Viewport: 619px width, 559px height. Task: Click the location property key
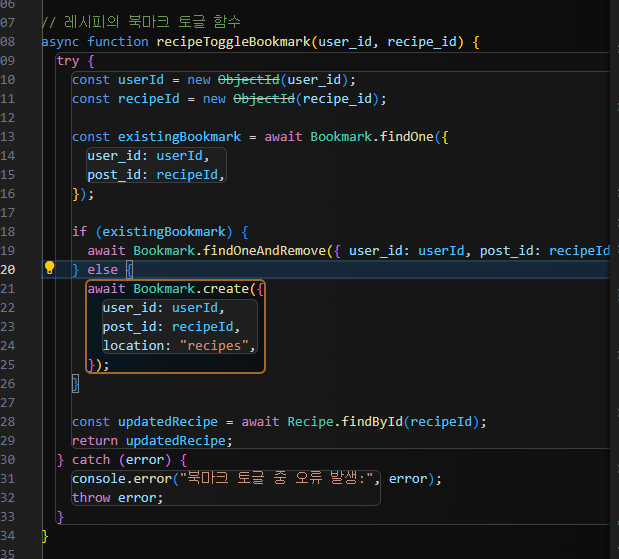[x=133, y=346]
